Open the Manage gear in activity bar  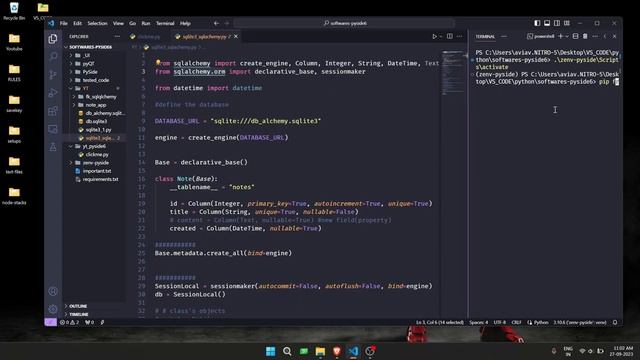pyautogui.click(x=53, y=309)
